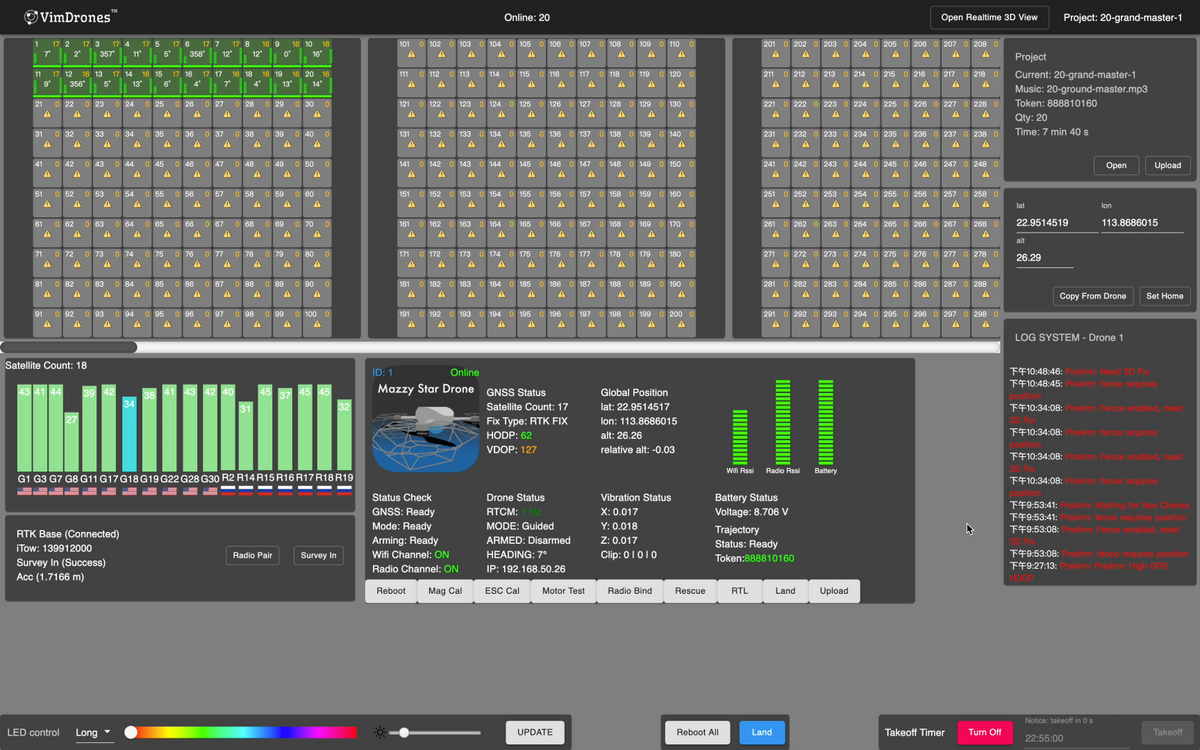The image size is (1200, 750).
Task: Trigger RTL for the drone
Action: coord(739,591)
